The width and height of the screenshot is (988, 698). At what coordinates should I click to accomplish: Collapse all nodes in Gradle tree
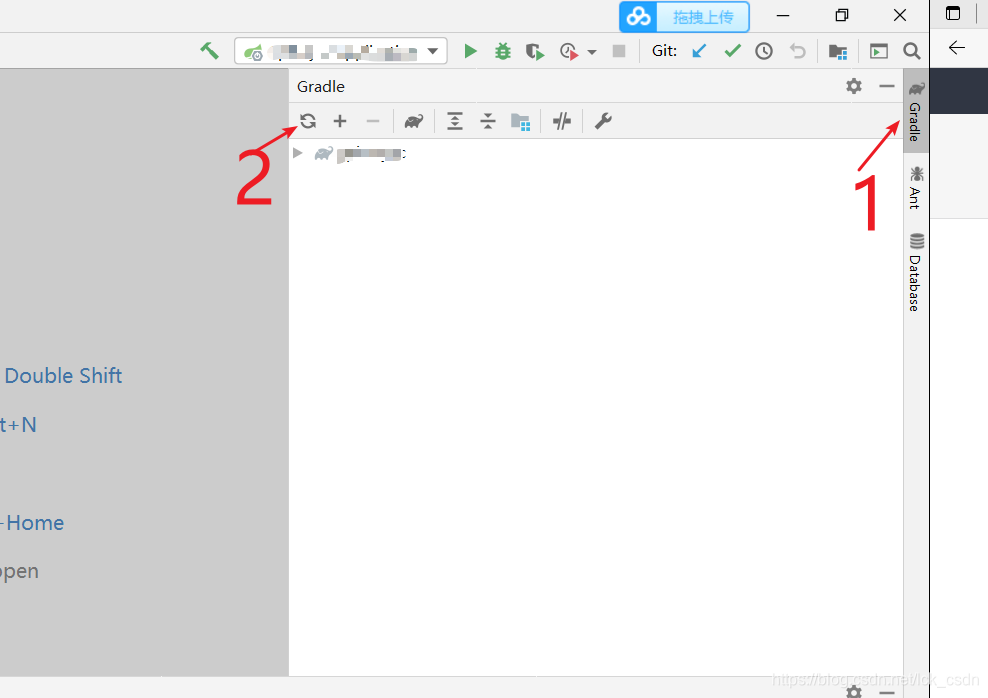[x=488, y=121]
